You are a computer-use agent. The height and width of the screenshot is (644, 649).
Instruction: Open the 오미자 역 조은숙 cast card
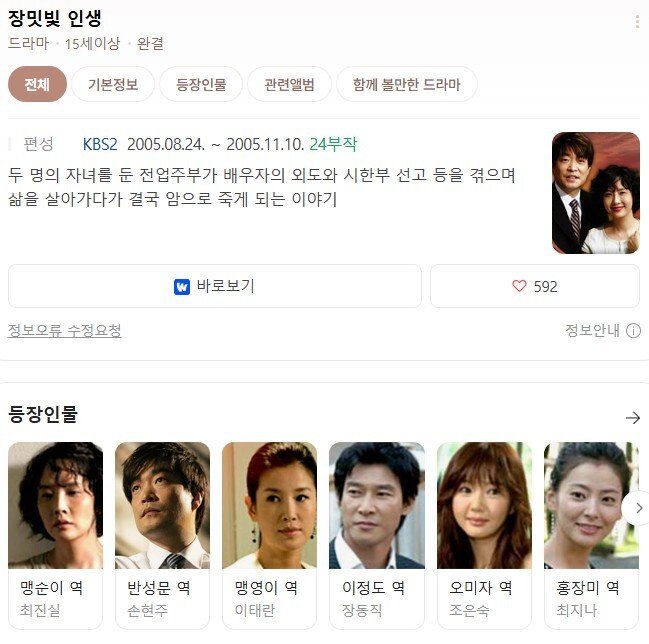click(x=484, y=536)
